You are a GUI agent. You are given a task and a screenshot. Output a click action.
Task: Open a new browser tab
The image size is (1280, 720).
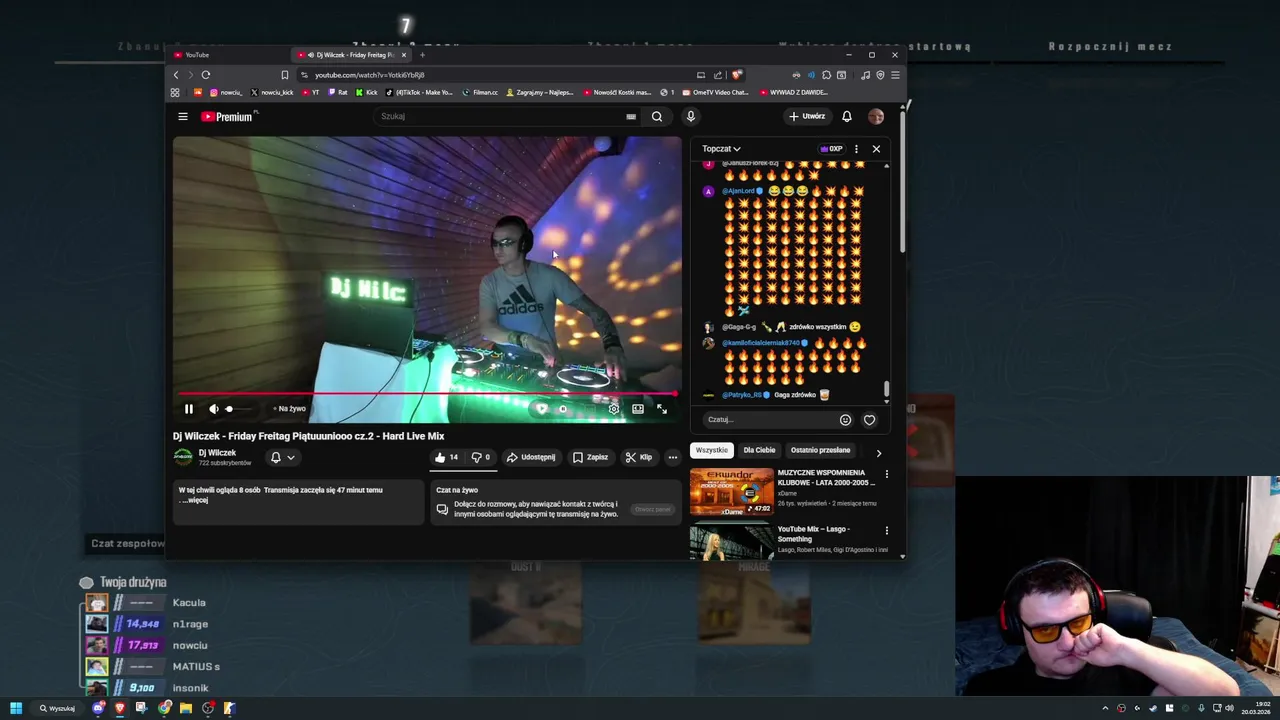(422, 55)
